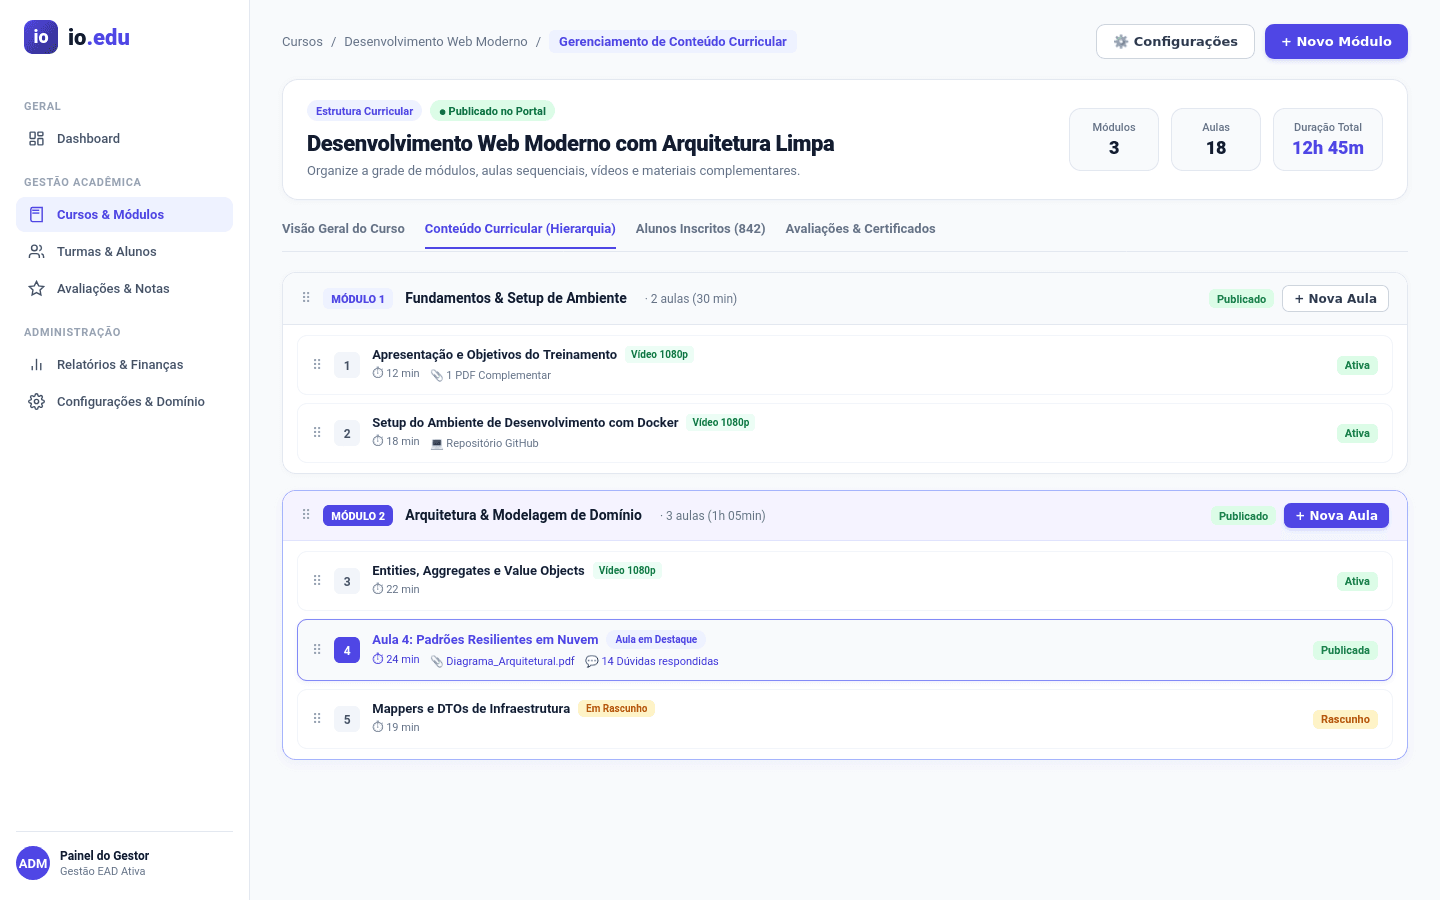Add Nova Aula to Módulo 2

[x=1336, y=516]
